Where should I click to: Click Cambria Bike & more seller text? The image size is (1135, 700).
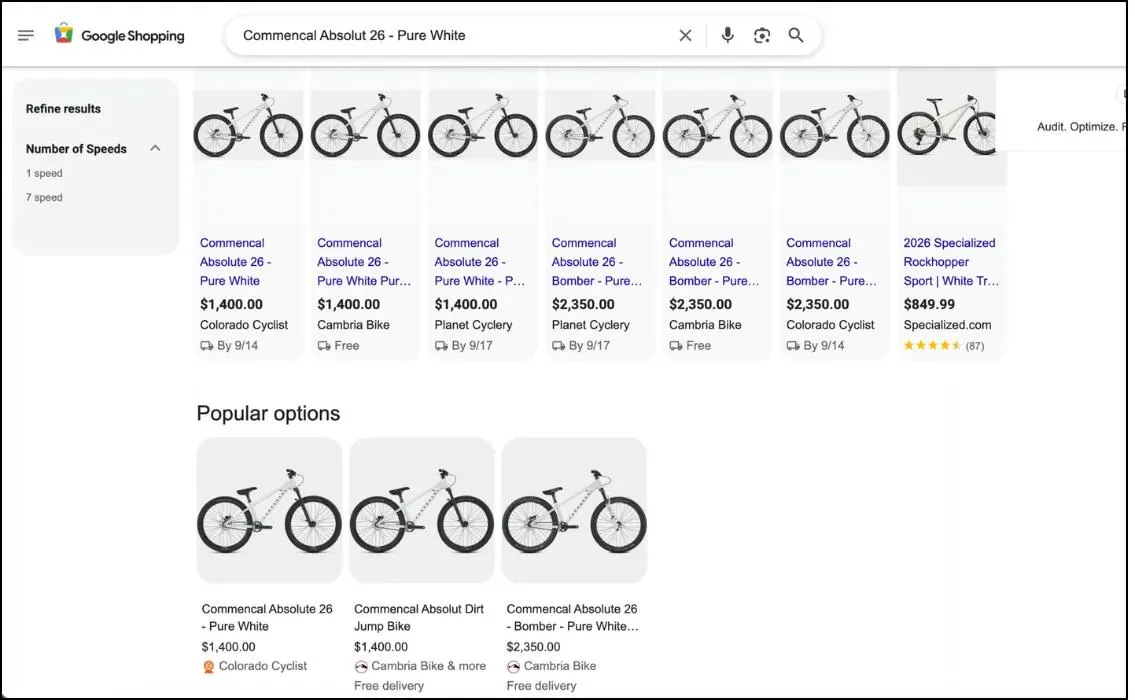(429, 666)
